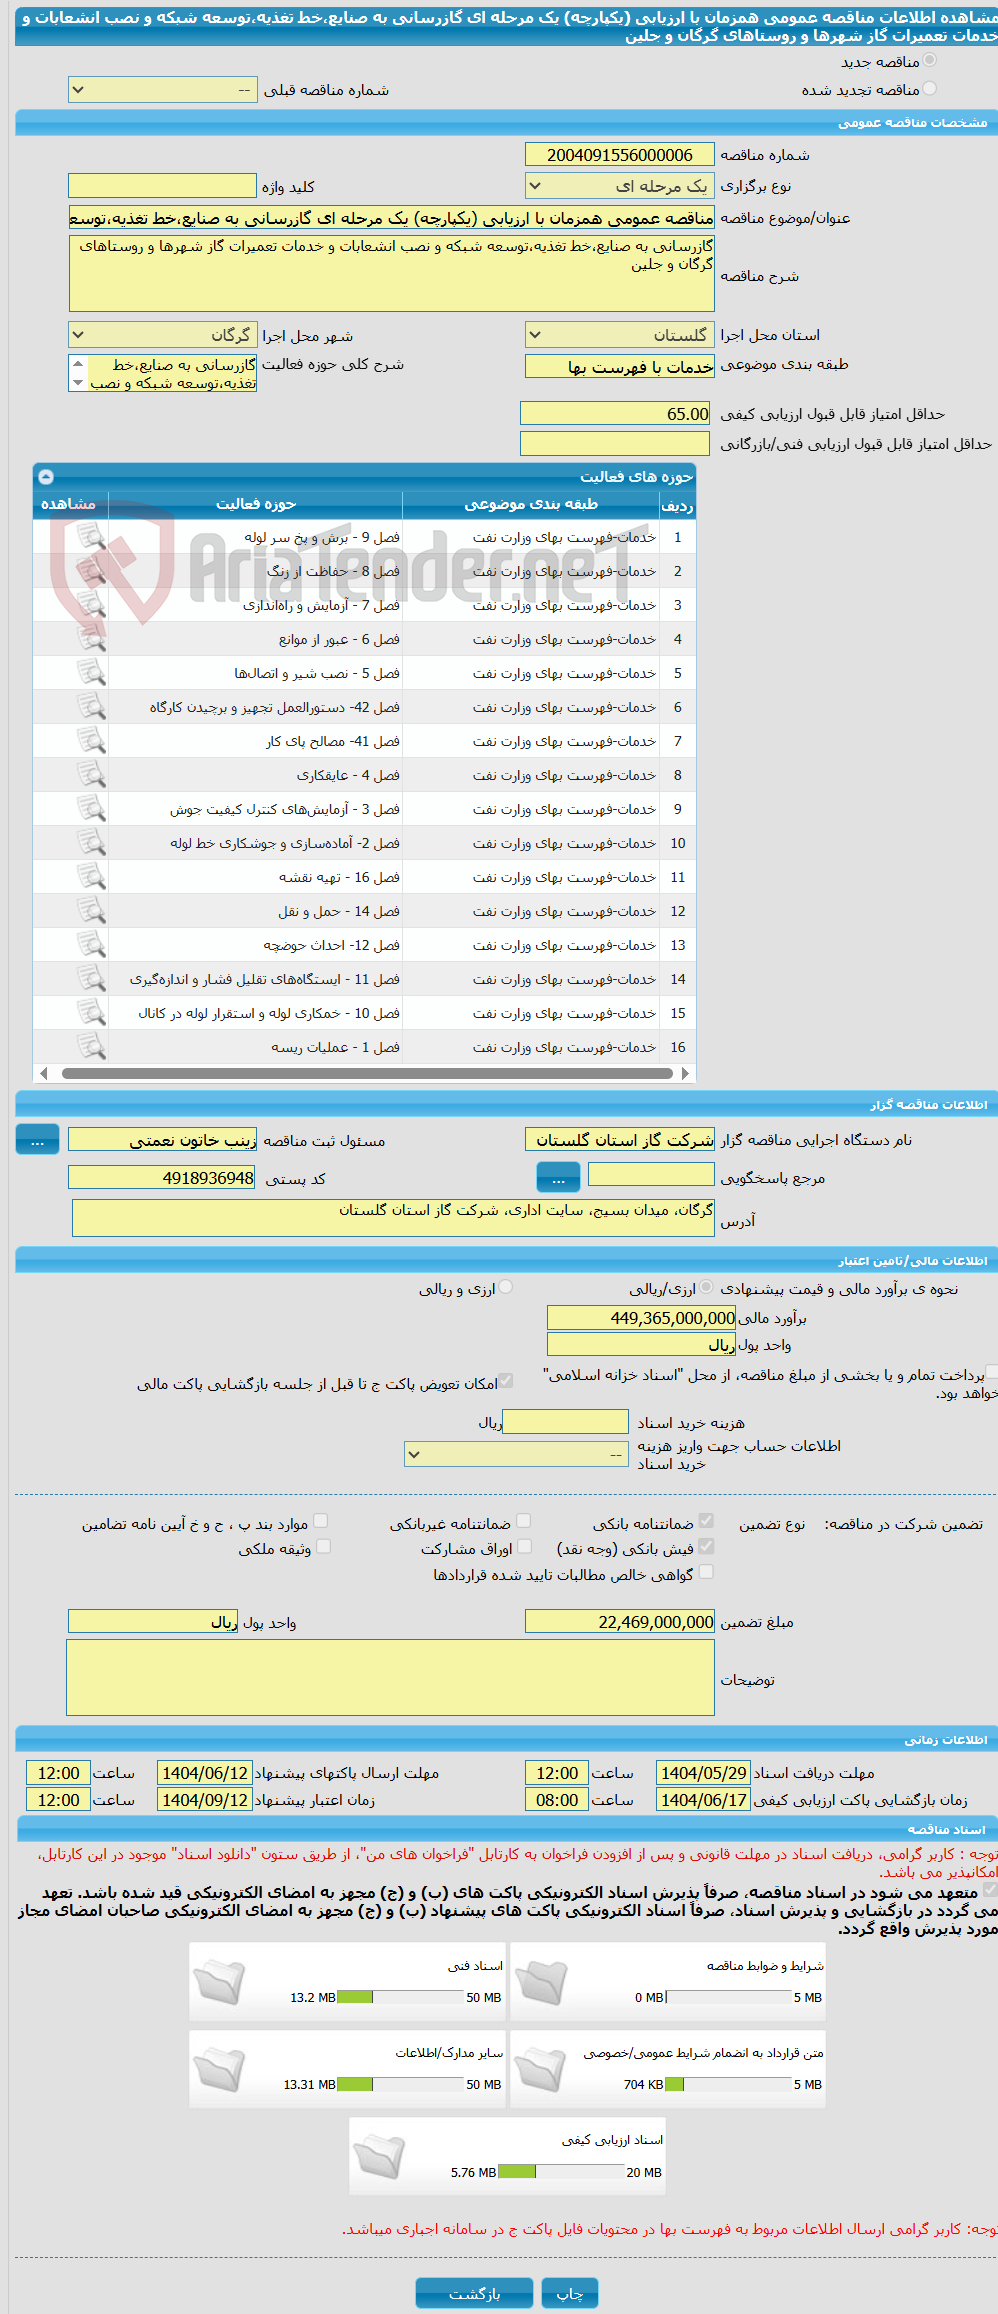Open view icon for row 8 عایقکاری

tap(91, 775)
